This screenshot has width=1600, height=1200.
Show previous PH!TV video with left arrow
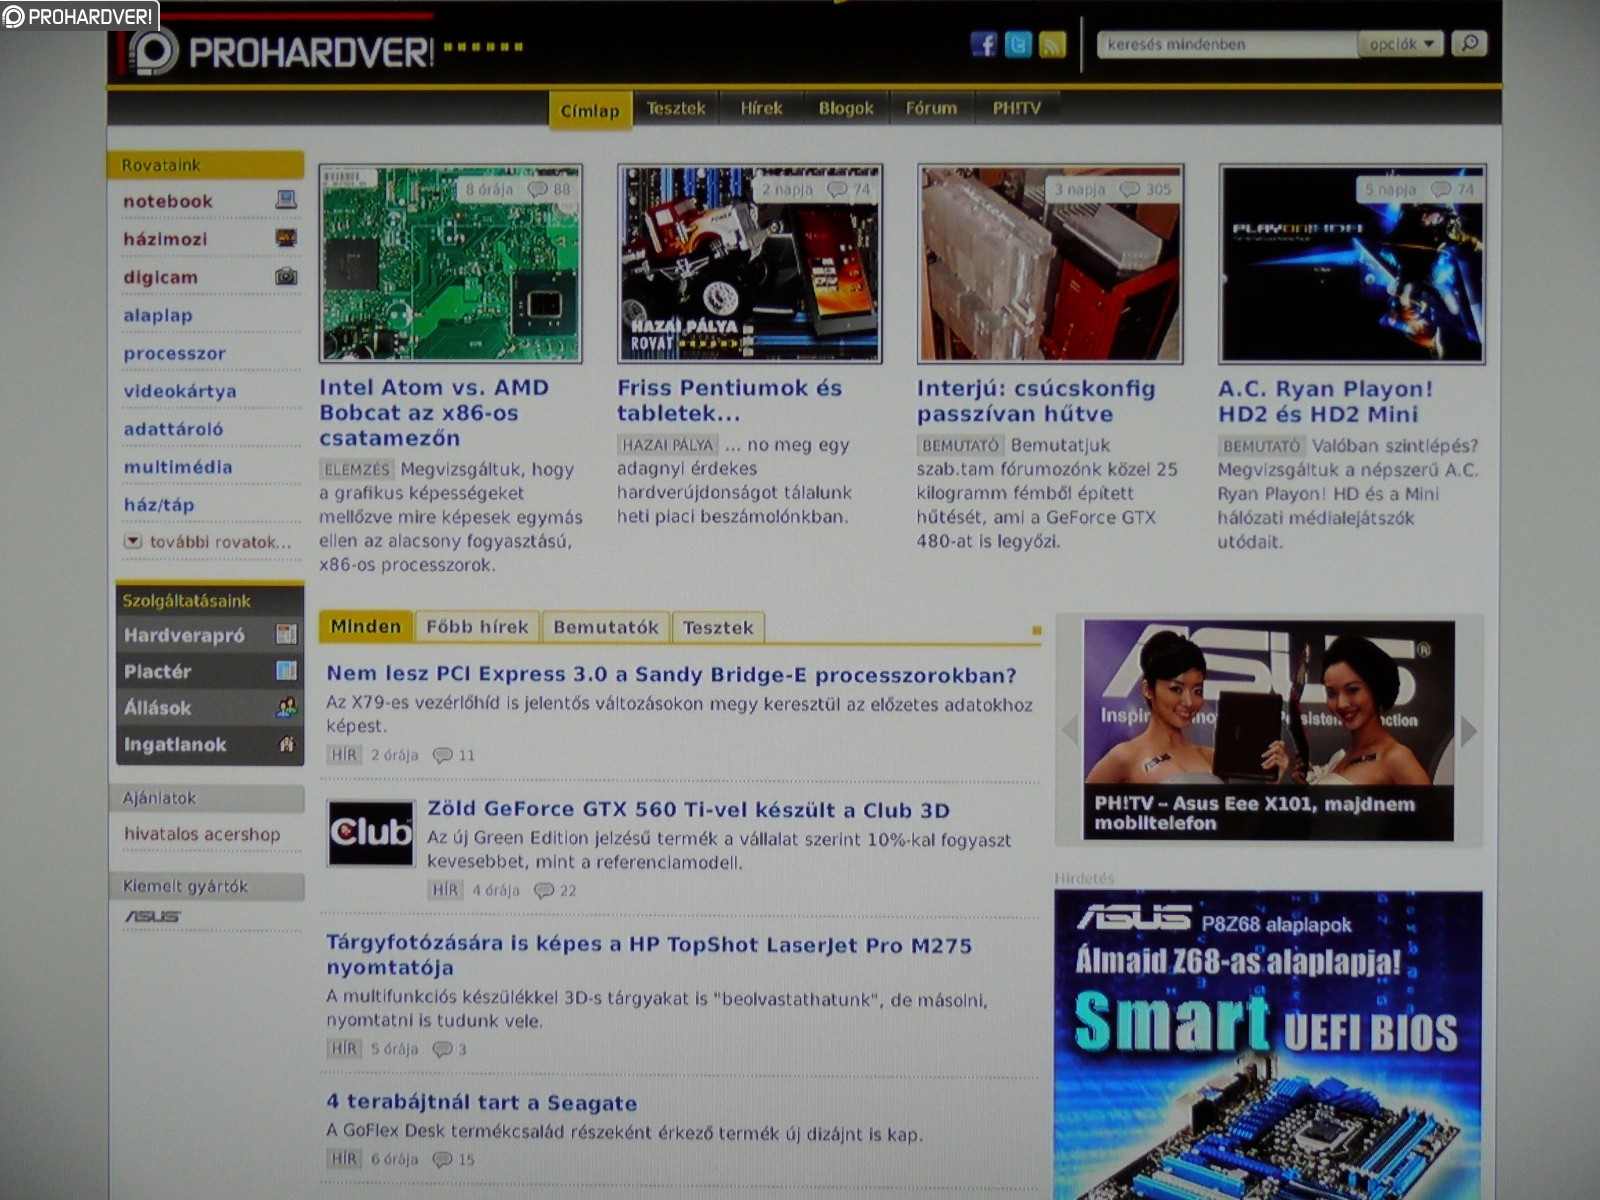[x=1069, y=731]
